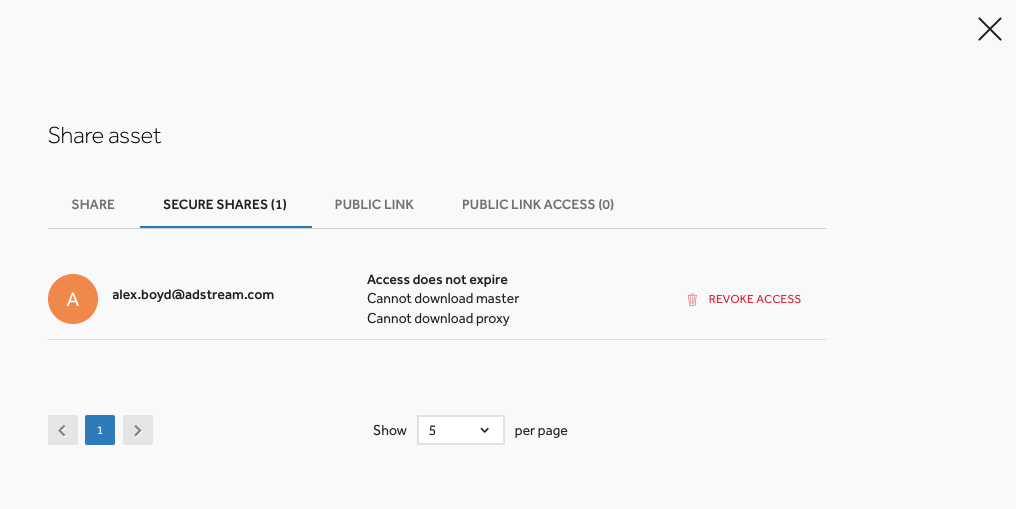
Task: Click the per page label text
Action: 541,431
